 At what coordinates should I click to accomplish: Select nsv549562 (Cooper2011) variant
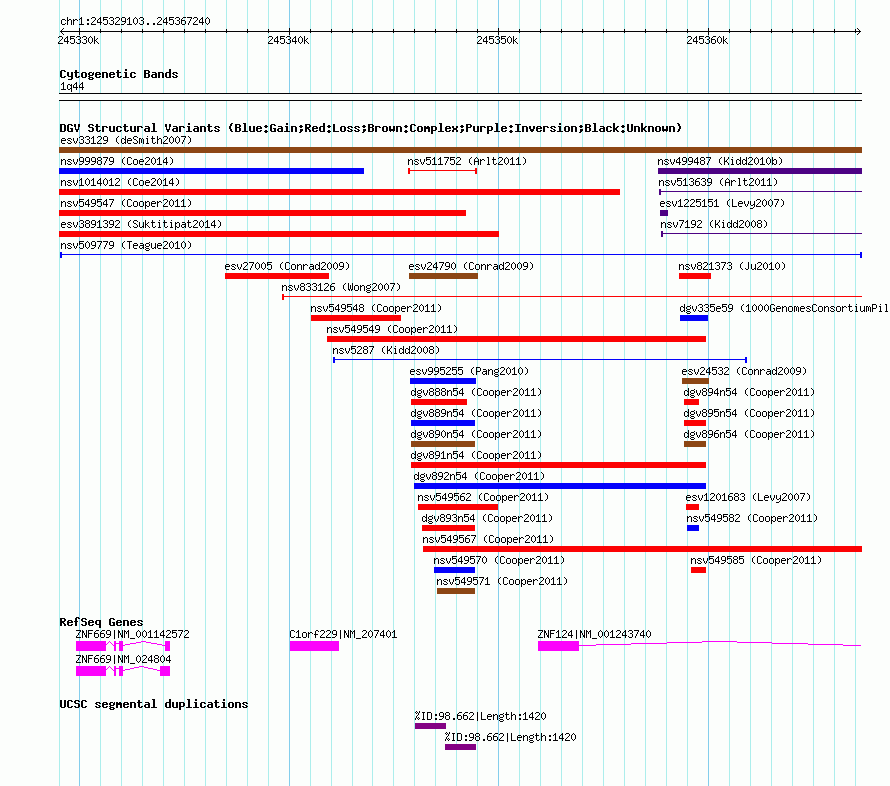click(457, 507)
